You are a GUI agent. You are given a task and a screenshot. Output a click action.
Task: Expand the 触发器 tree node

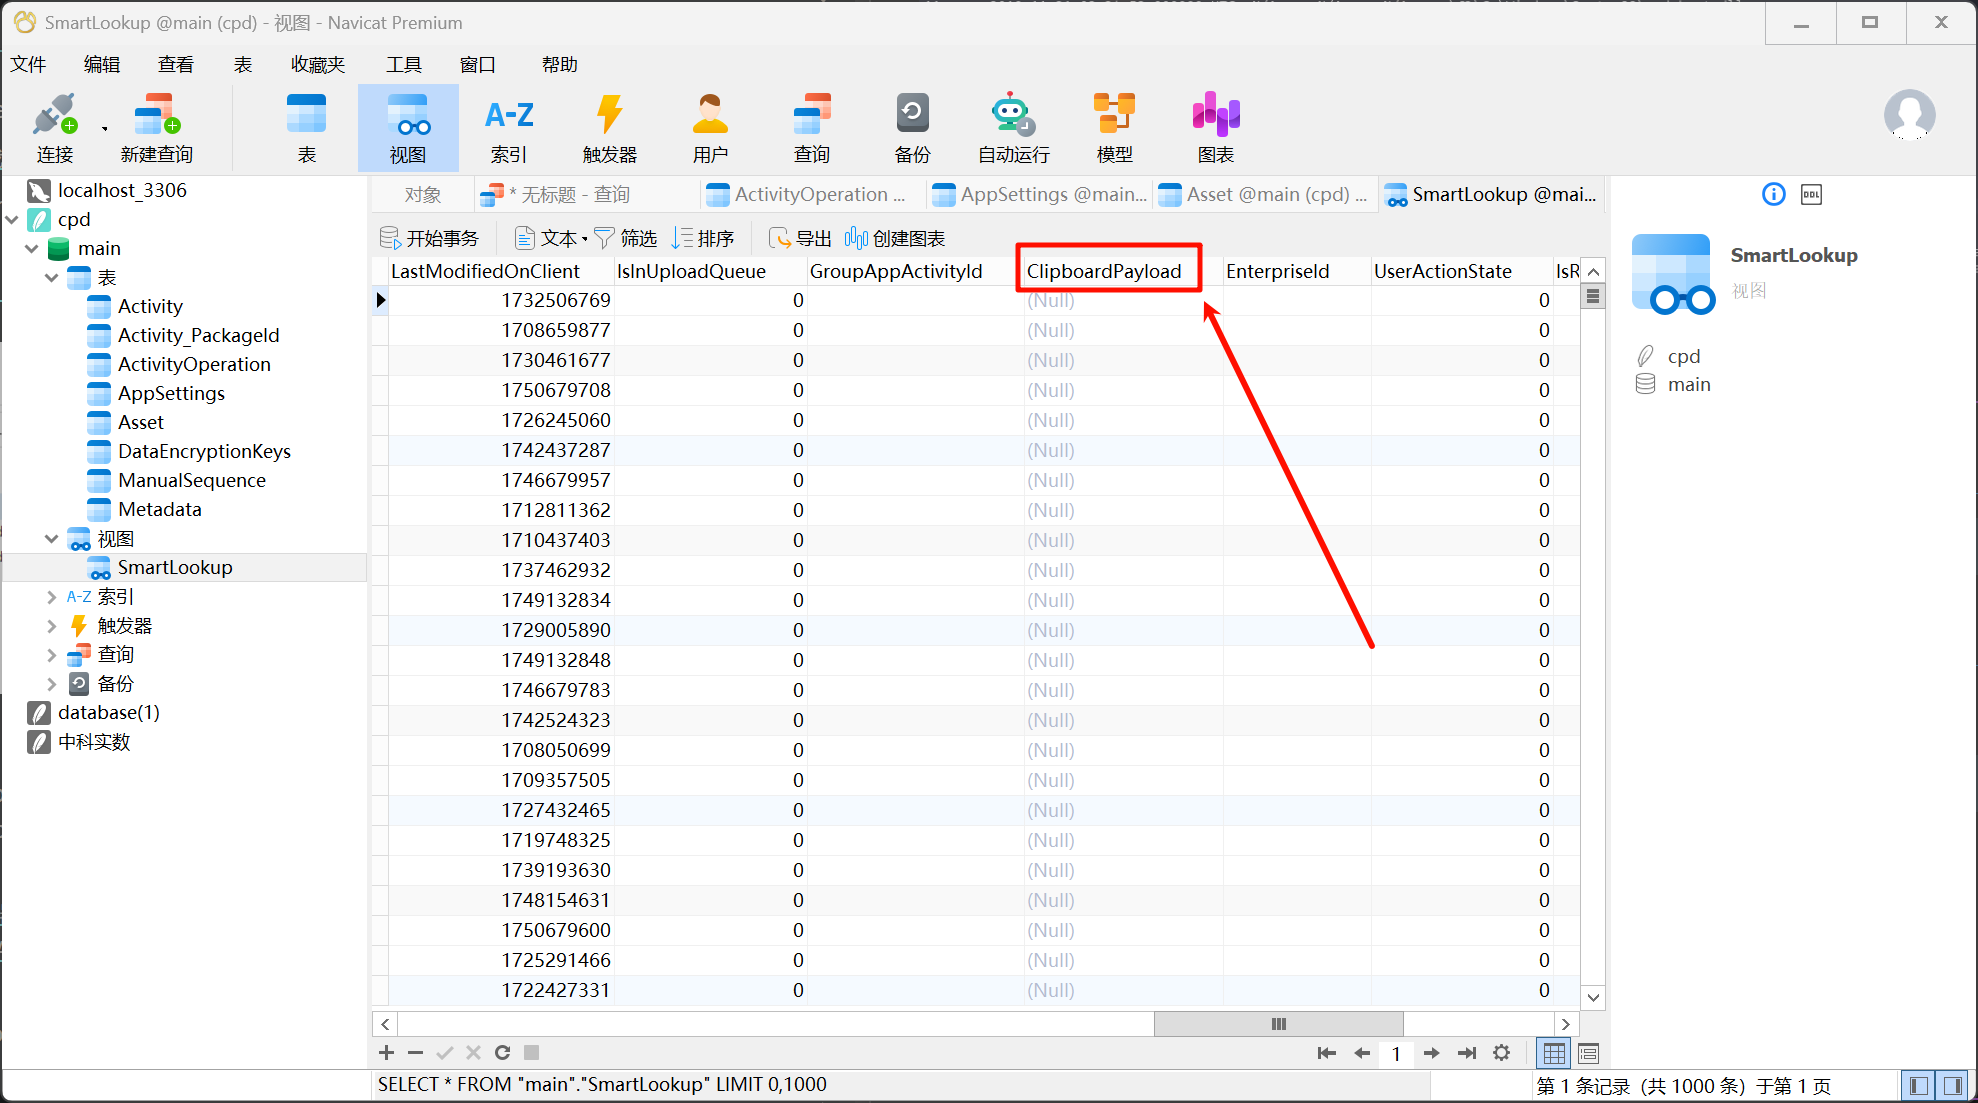pos(52,626)
